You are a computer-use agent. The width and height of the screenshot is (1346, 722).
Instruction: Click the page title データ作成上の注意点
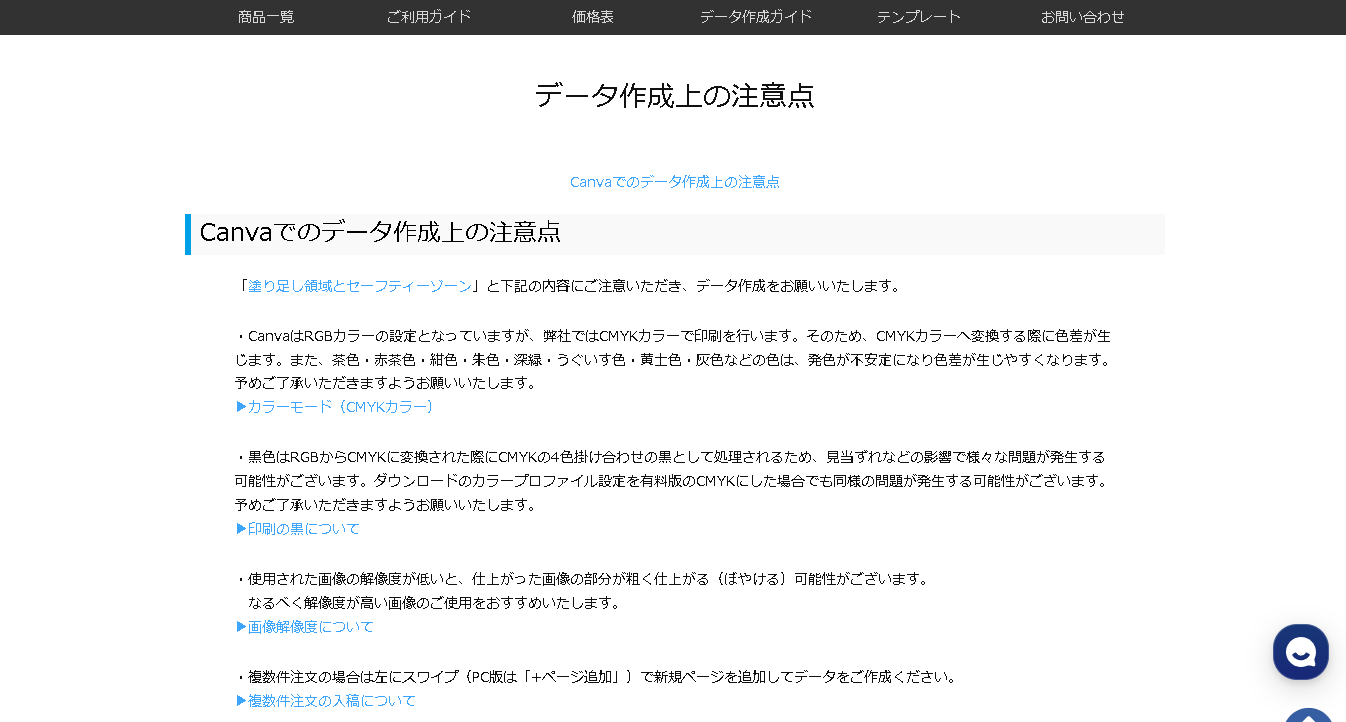(675, 96)
